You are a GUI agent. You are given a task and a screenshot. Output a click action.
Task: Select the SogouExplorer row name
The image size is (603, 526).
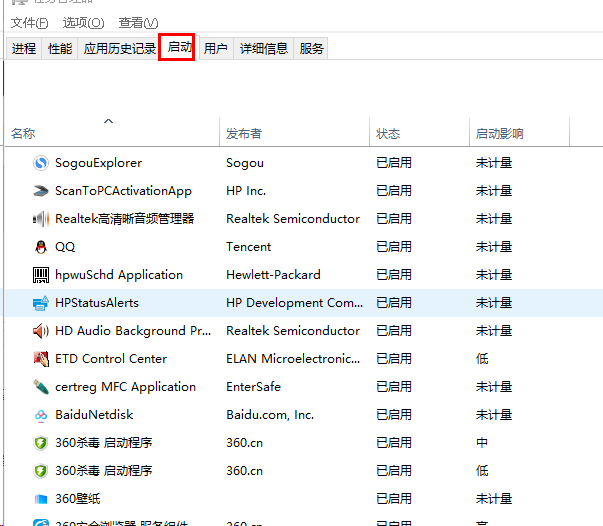[98, 163]
